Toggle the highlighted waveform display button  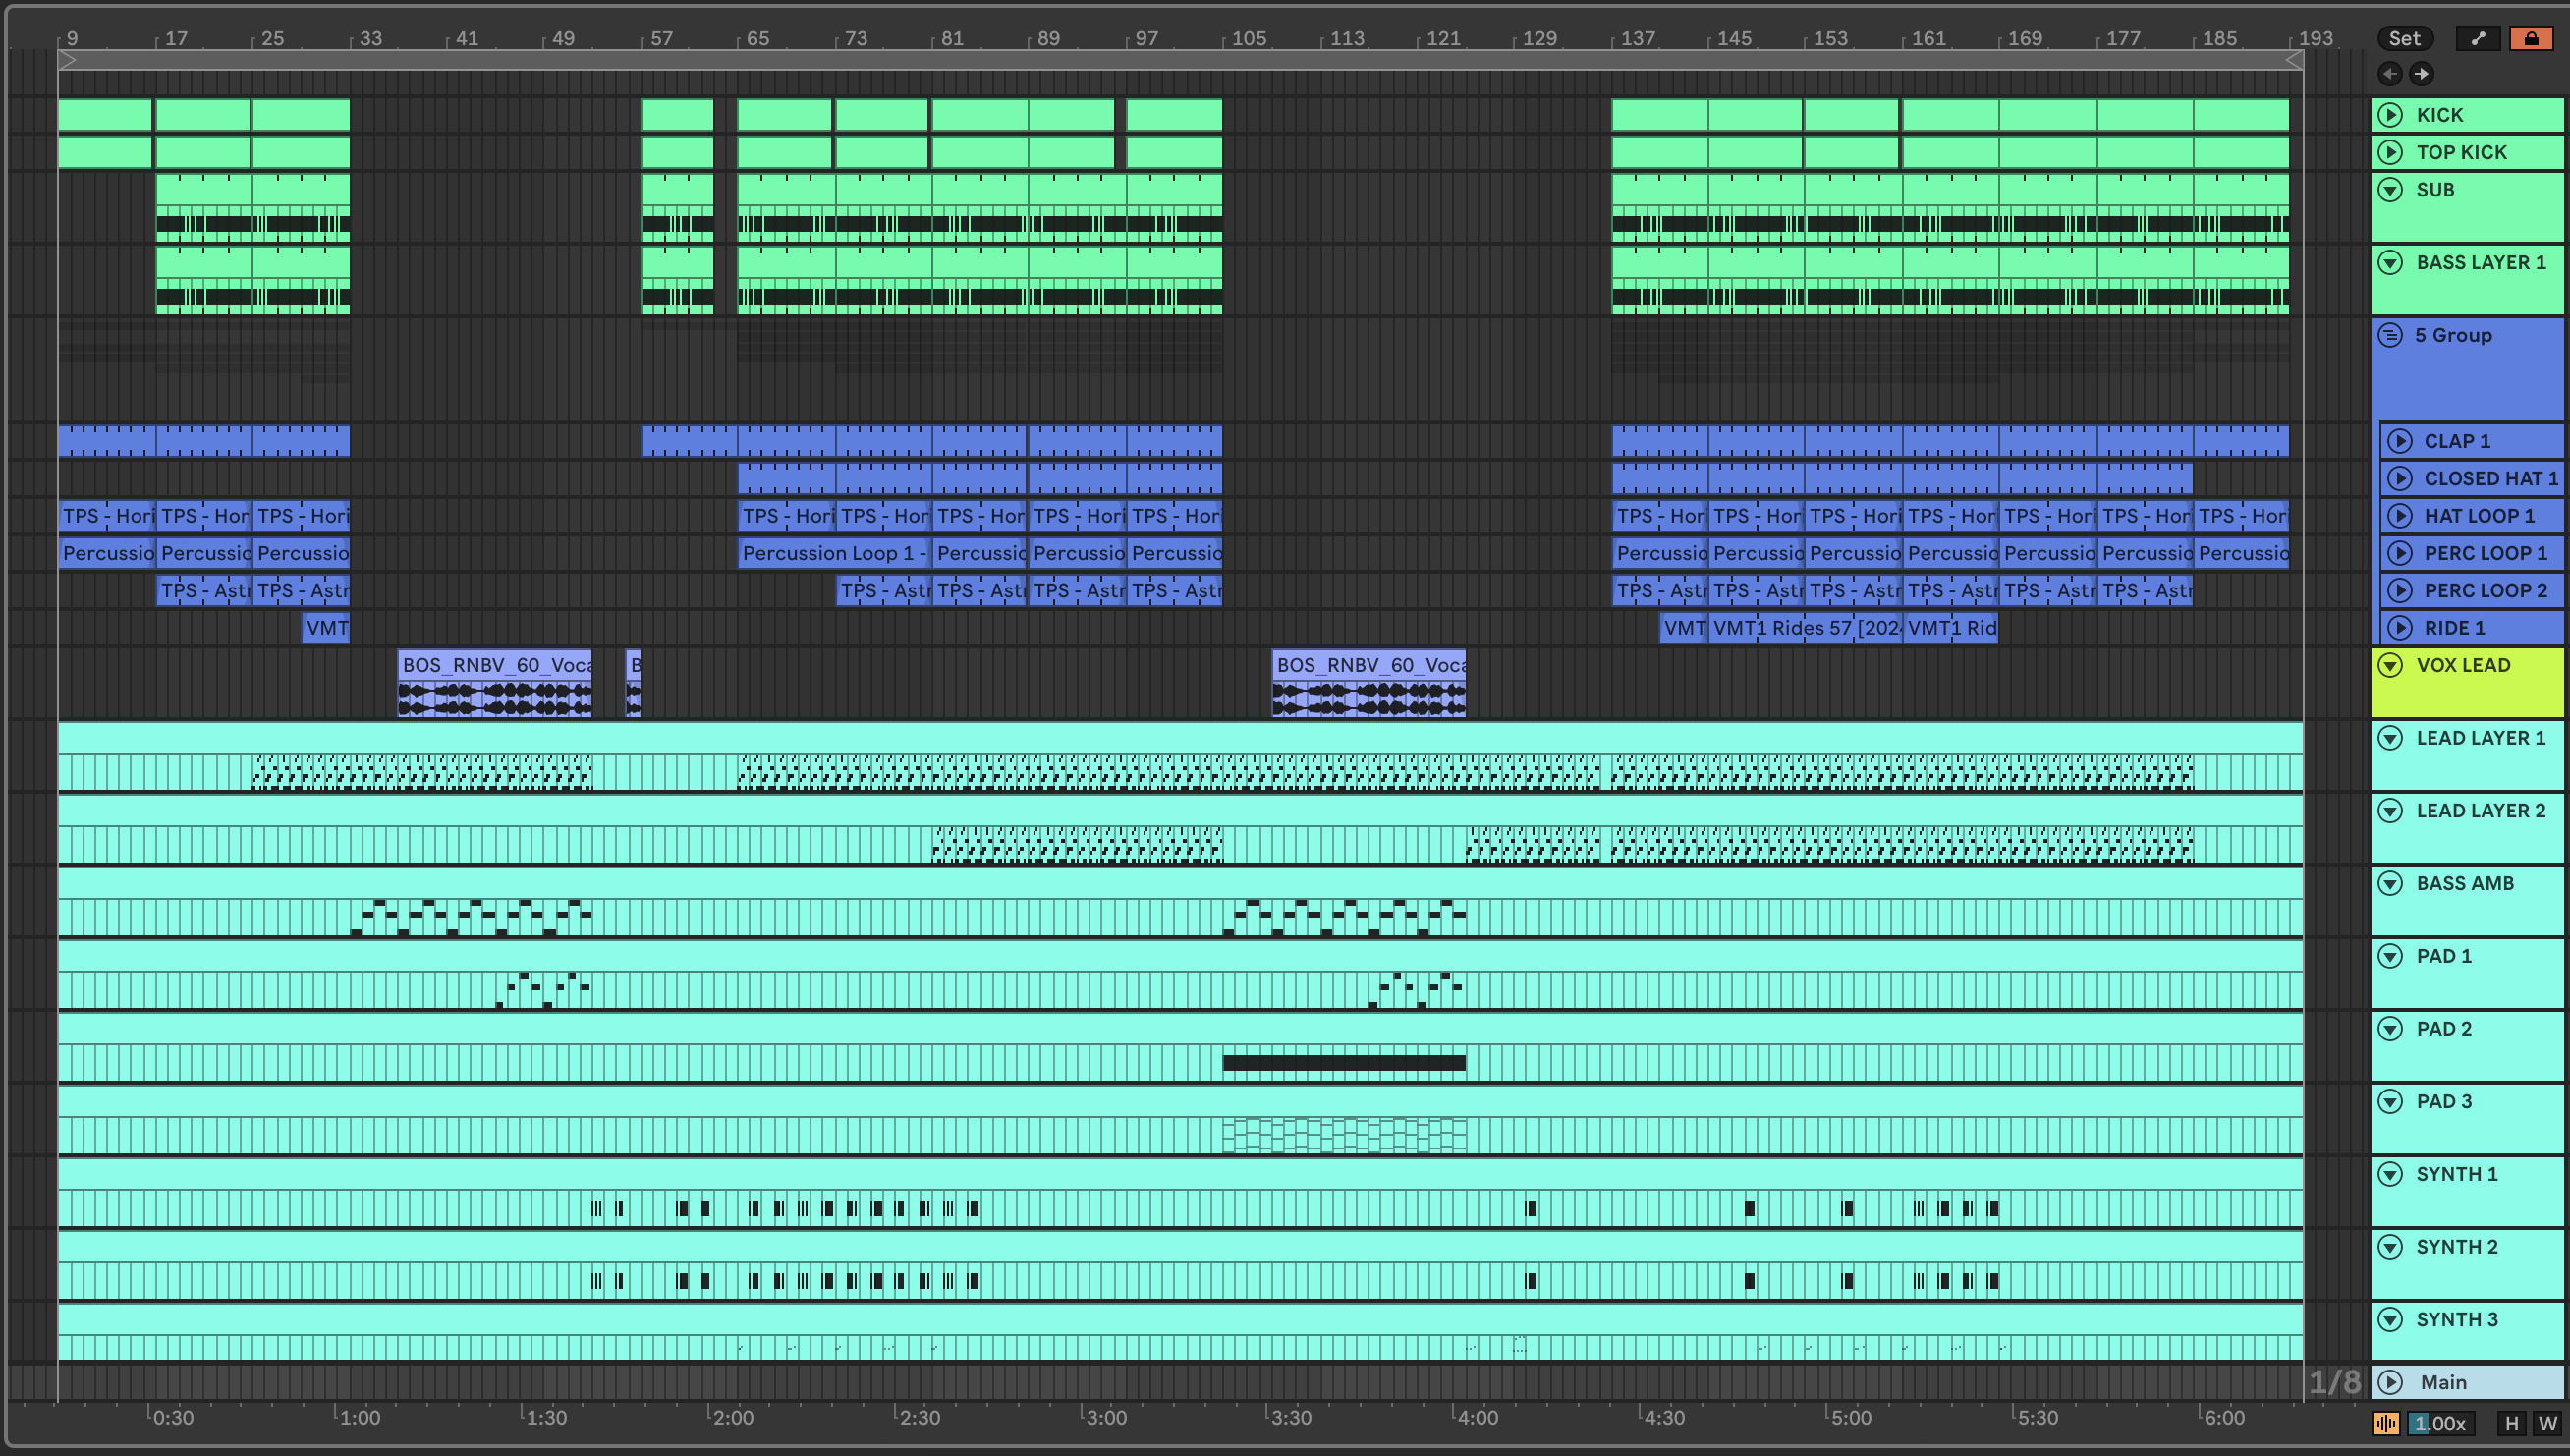[2386, 1423]
